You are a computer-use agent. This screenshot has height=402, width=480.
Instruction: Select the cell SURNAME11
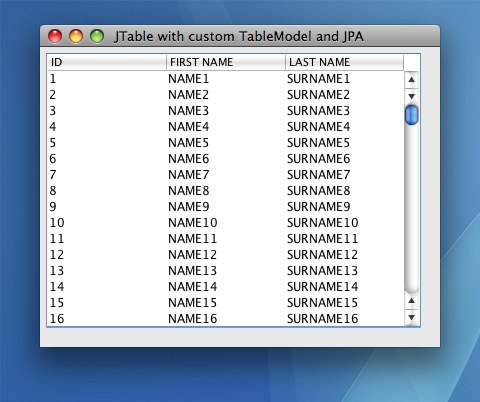pos(345,239)
